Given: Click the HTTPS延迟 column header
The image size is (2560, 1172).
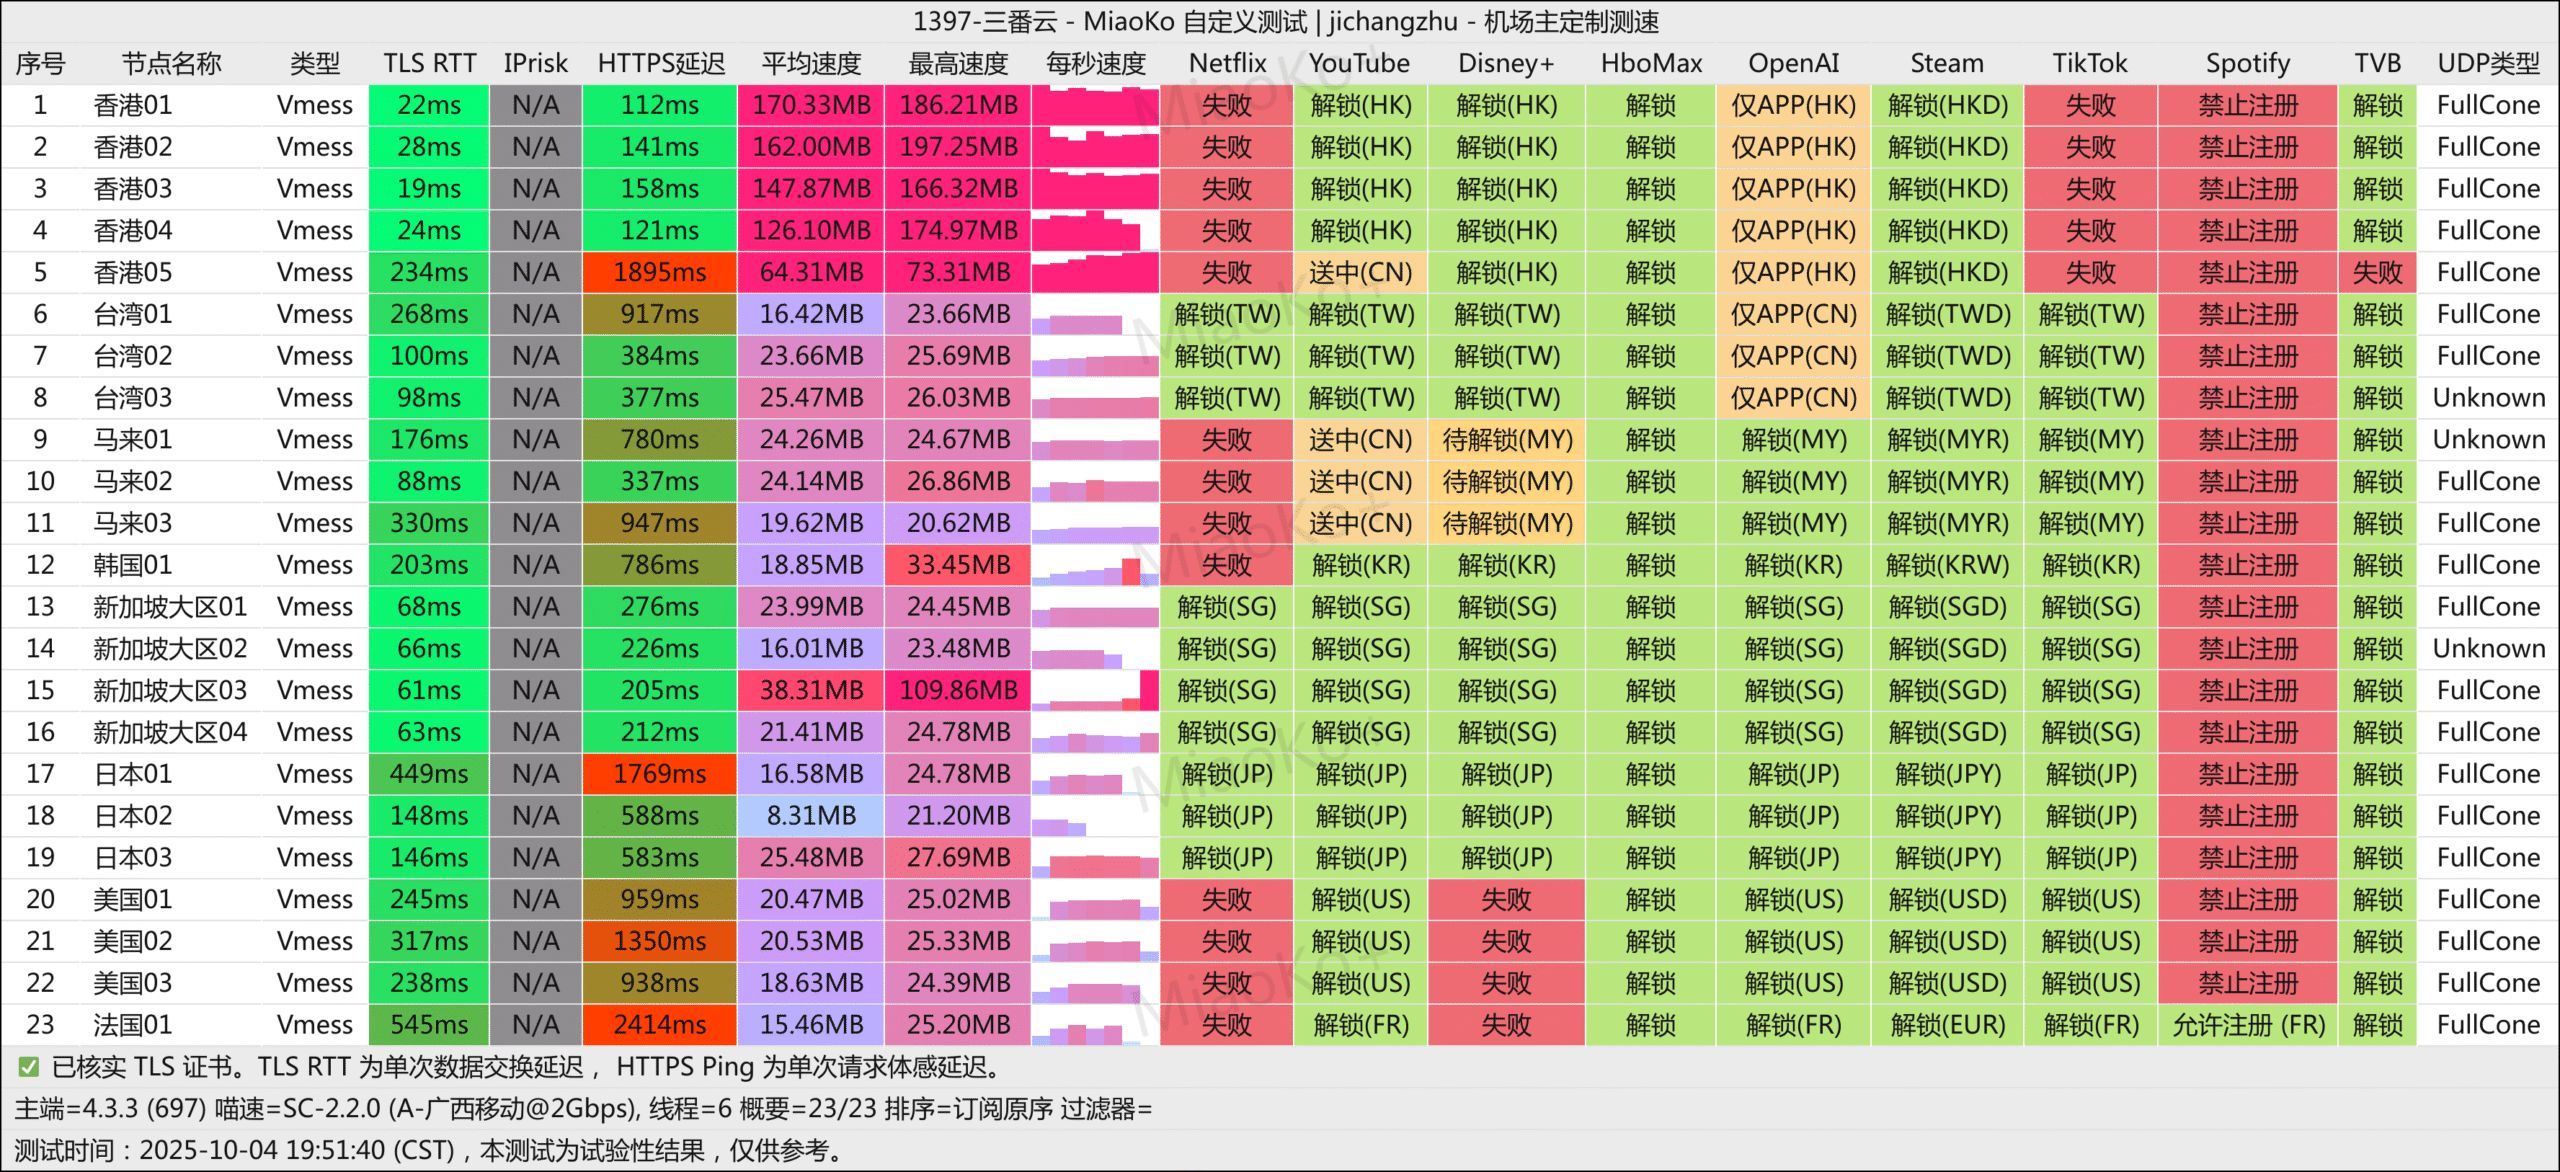Looking at the screenshot, I should (660, 63).
